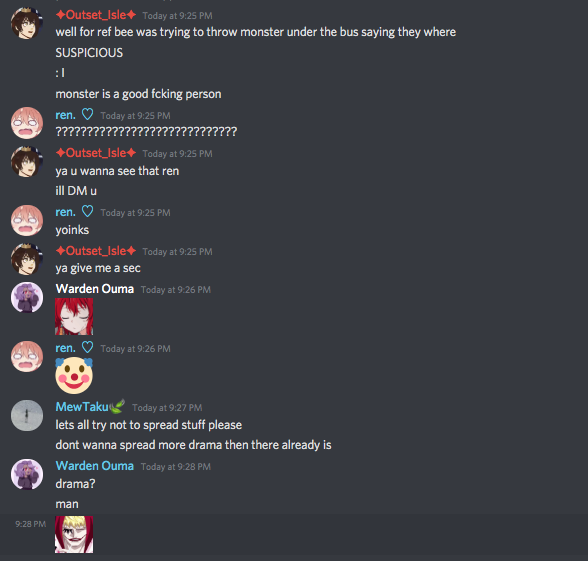Open ren.'s avatar beside the question marks message
The width and height of the screenshot is (588, 561).
pos(27,123)
